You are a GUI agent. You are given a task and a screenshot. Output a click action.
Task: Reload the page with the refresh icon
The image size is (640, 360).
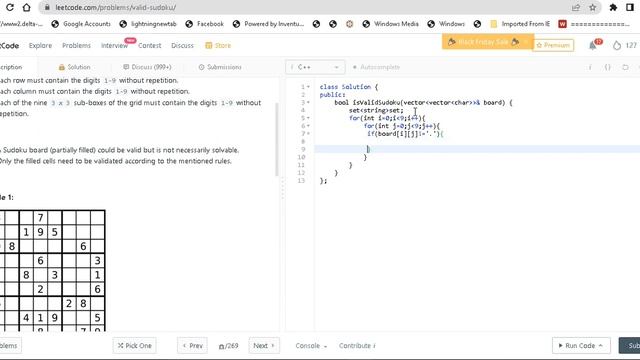coord(10,7)
